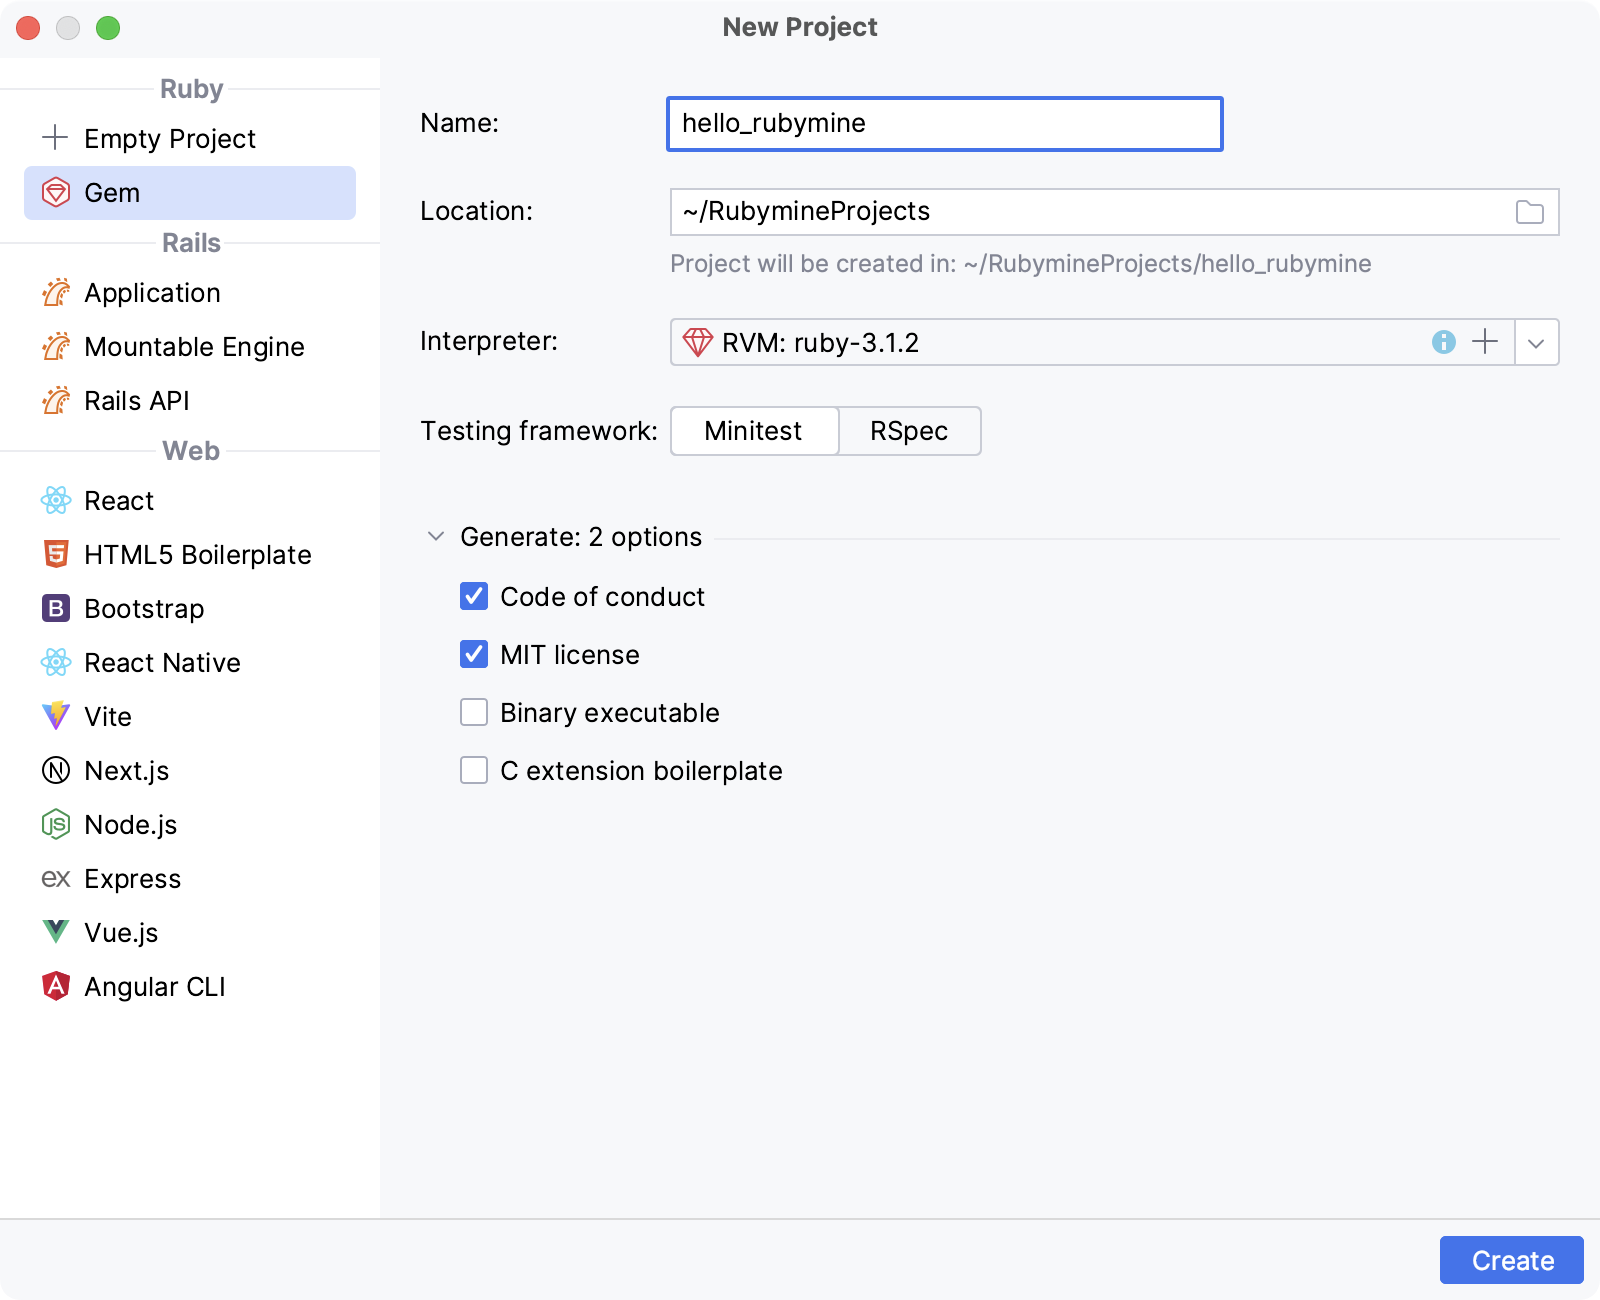Choose the Angular CLI icon
The height and width of the screenshot is (1300, 1600).
click(x=56, y=986)
